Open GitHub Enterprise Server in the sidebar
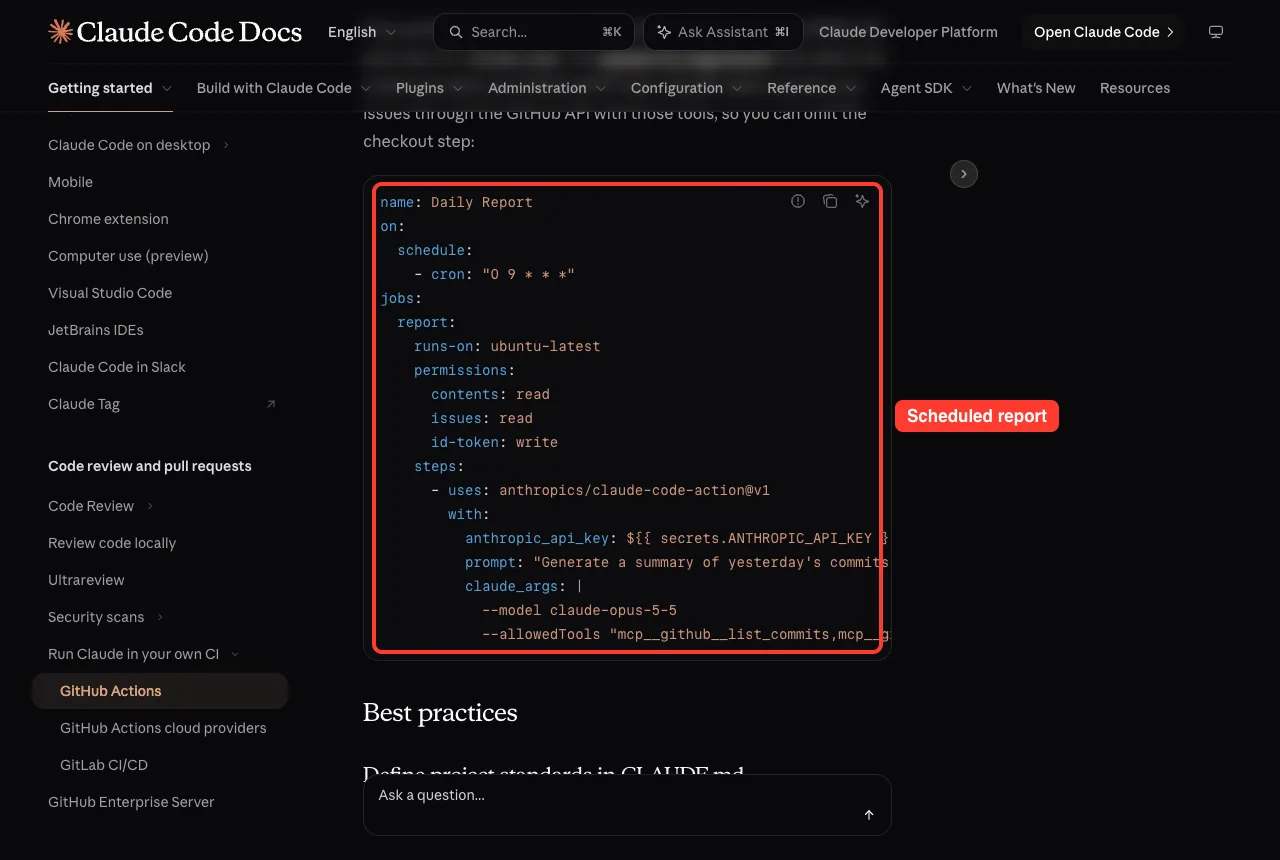Viewport: 1280px width, 860px height. point(131,802)
